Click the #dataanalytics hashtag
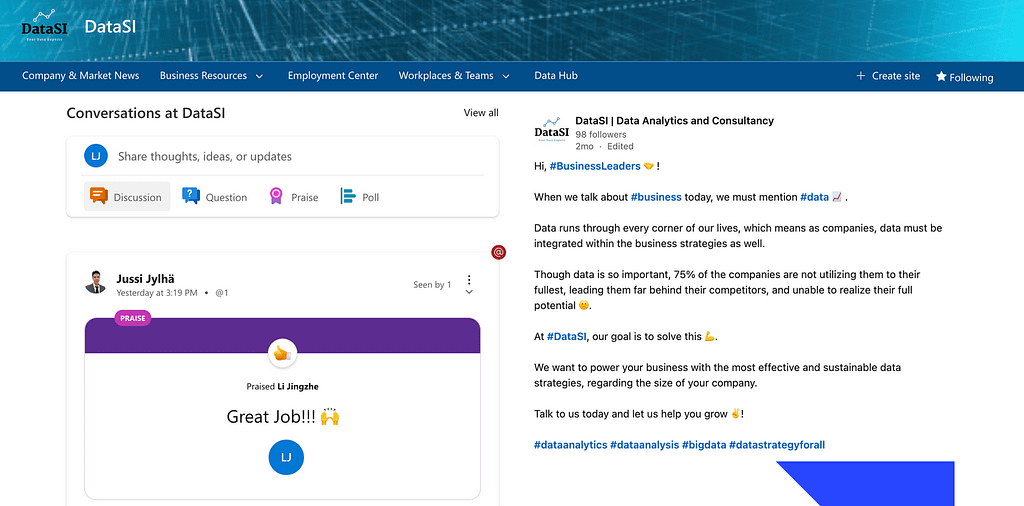This screenshot has height=506, width=1024. coord(571,445)
